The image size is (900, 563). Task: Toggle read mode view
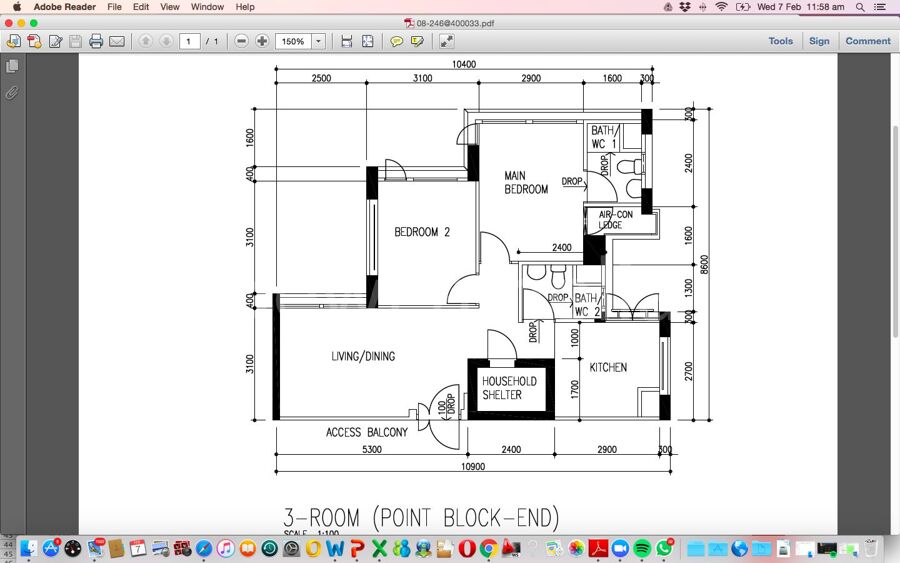(x=446, y=41)
